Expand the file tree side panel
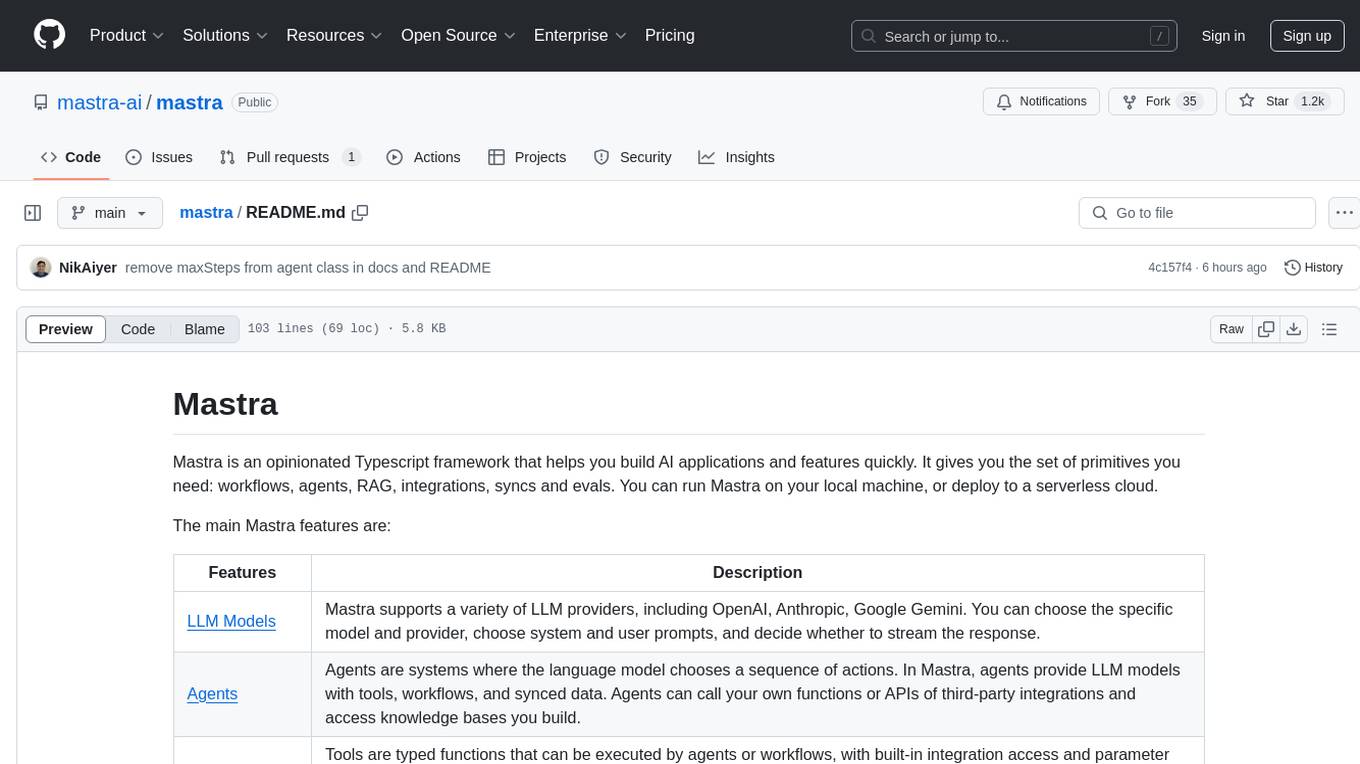The image size is (1360, 764). [32, 213]
